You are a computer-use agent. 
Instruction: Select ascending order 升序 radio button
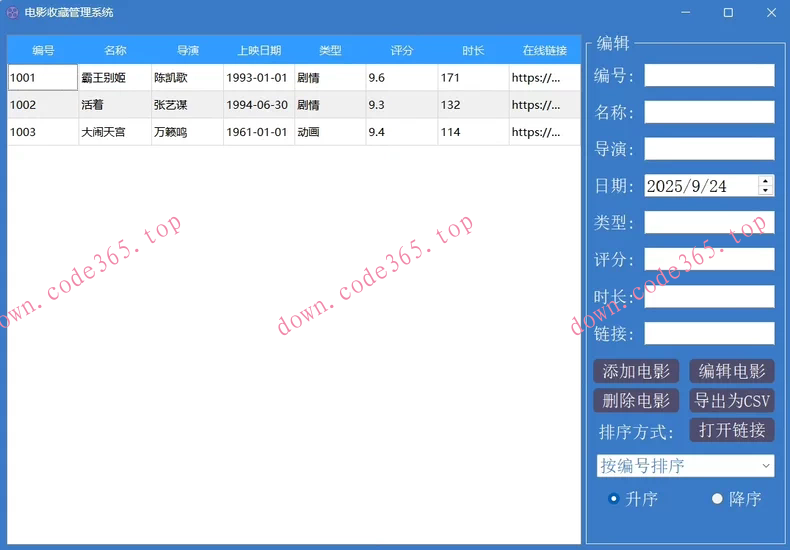[x=613, y=499]
